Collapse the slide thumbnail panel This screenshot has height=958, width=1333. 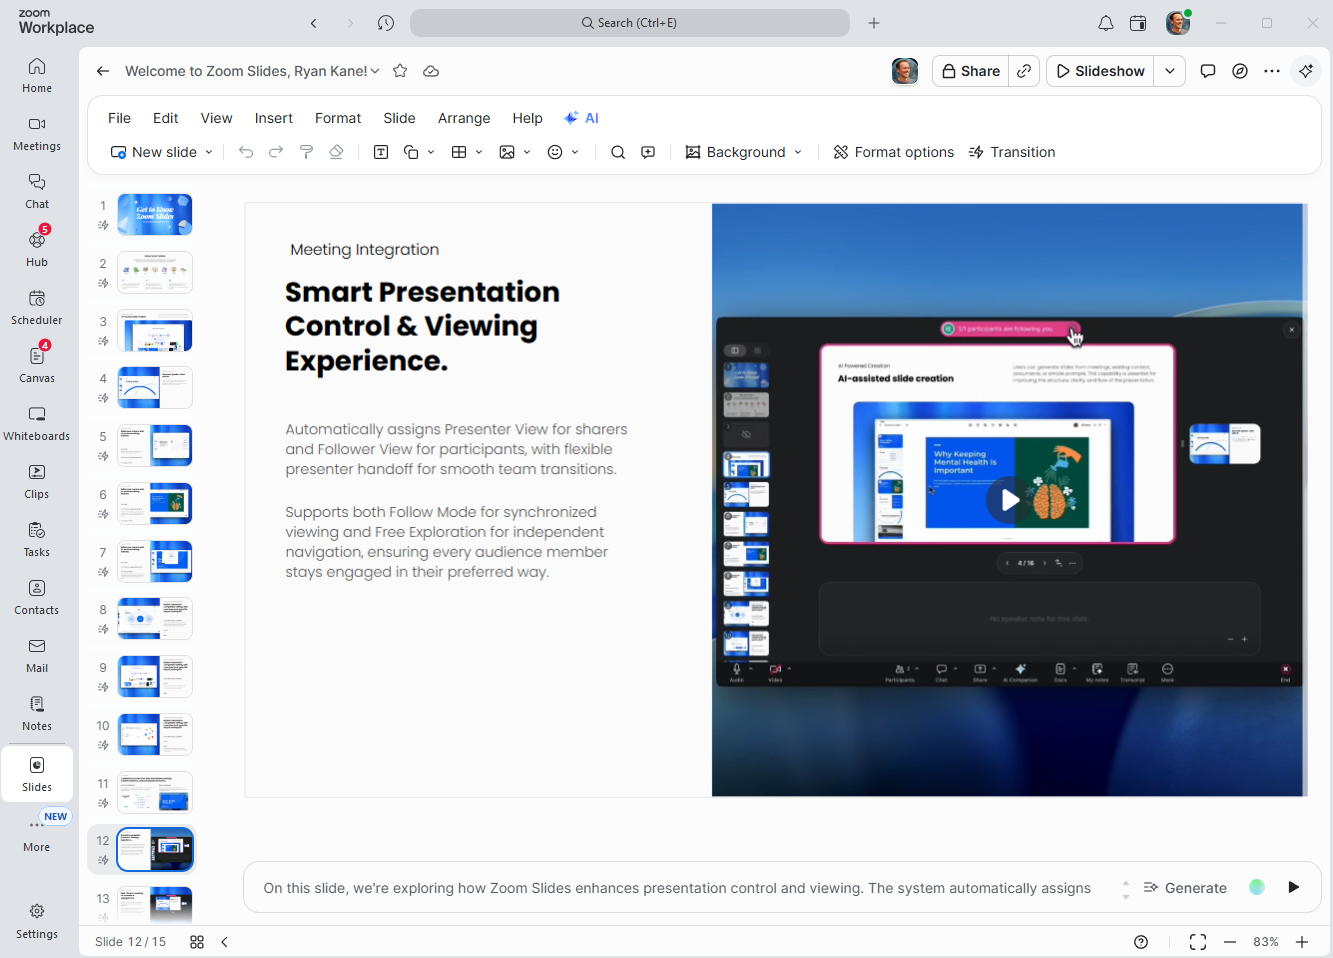click(225, 942)
